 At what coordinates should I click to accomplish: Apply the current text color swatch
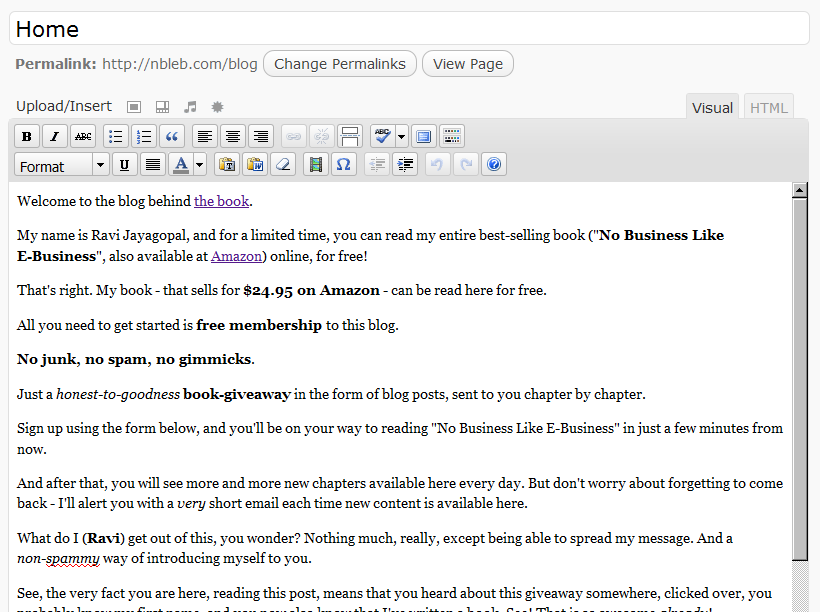point(181,165)
